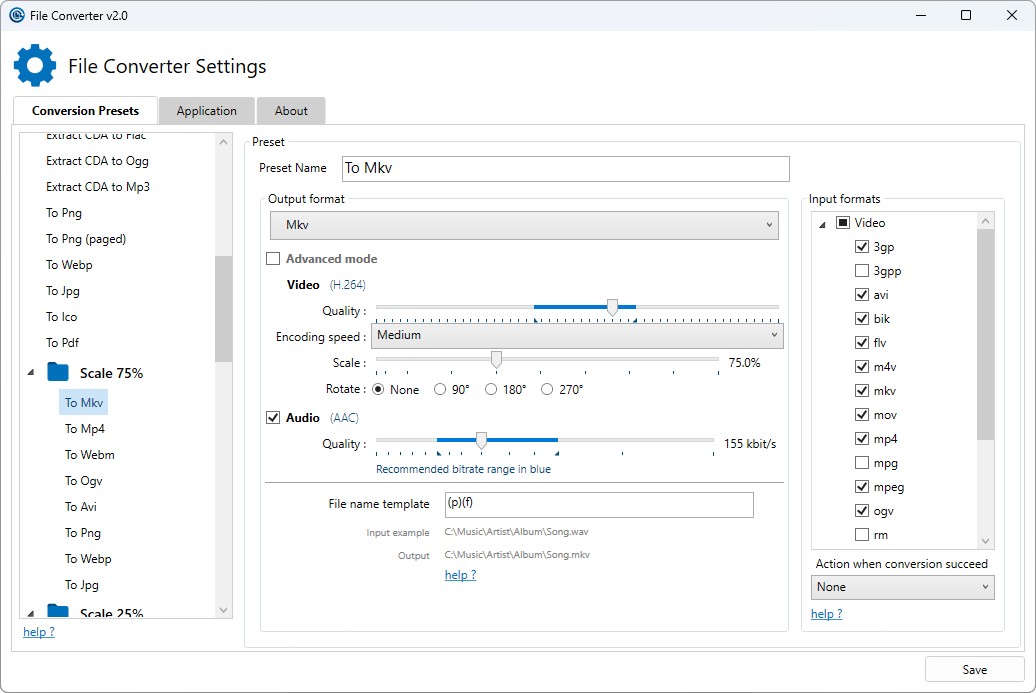Click the Scale 25% folder icon
1036x693 pixels.
pyautogui.click(x=58, y=612)
